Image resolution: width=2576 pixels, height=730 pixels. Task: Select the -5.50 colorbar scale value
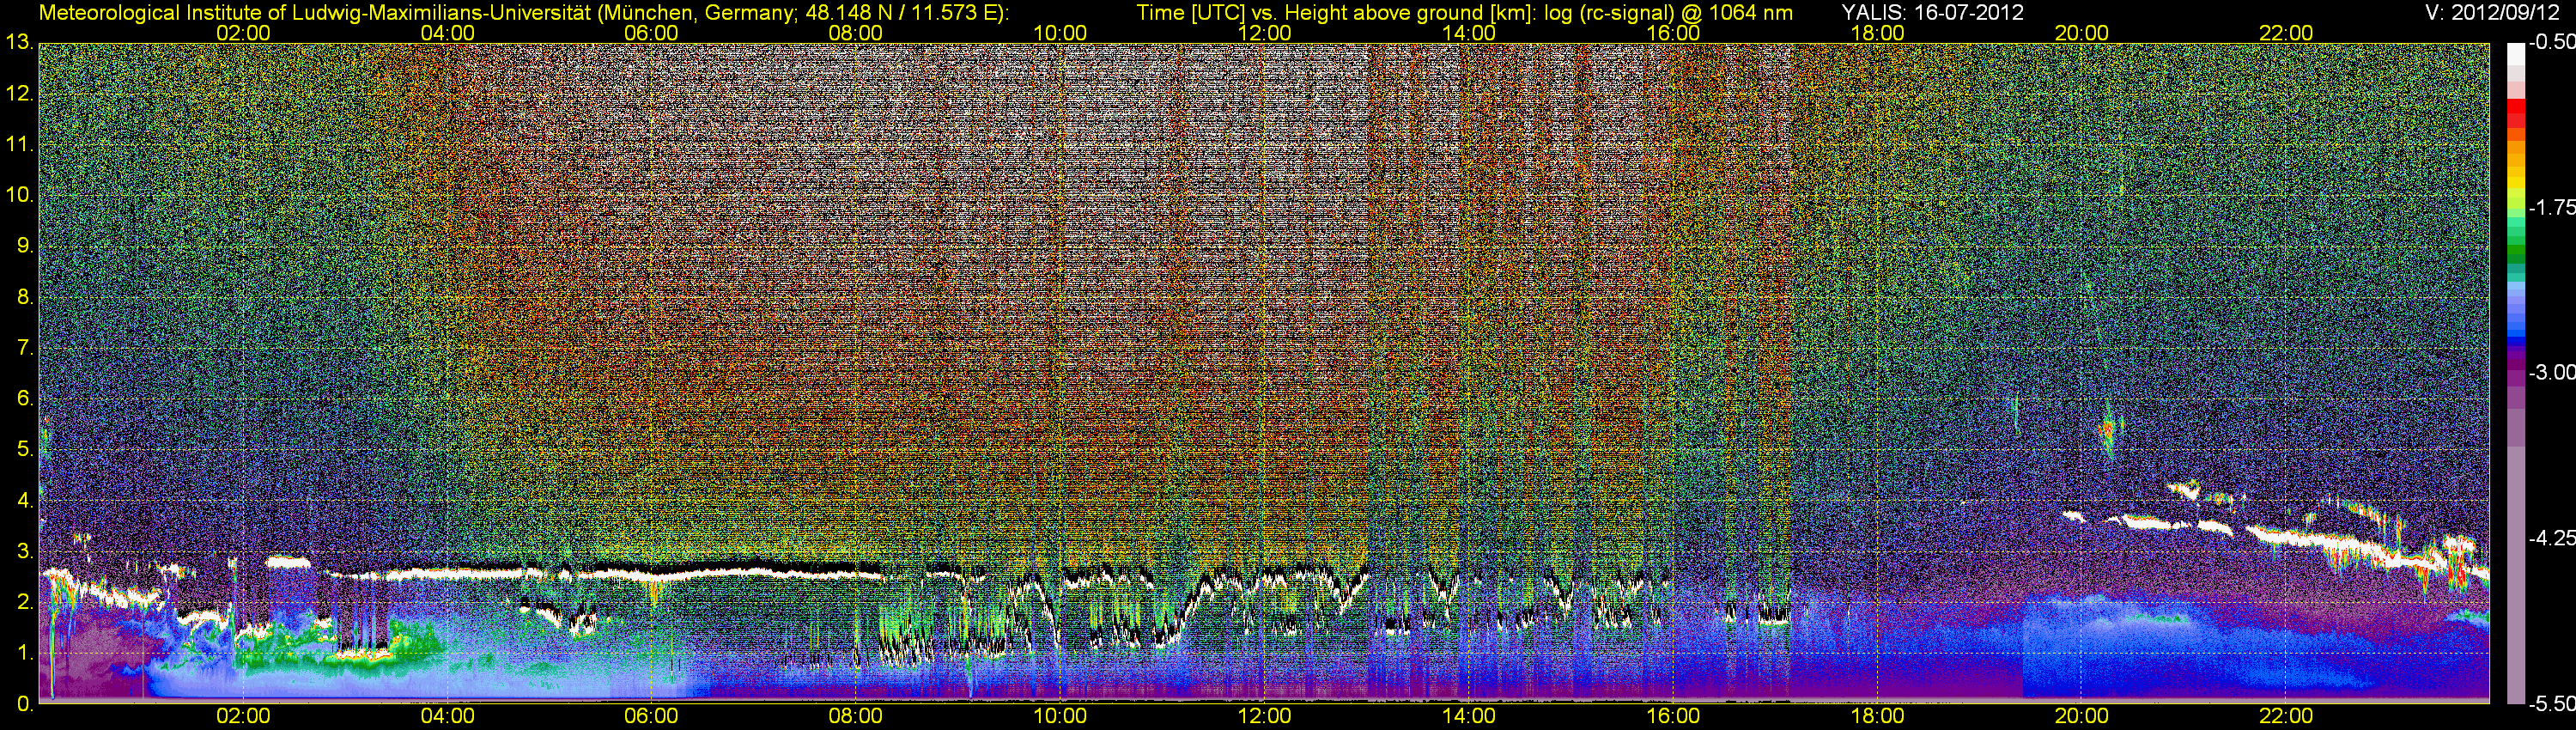(2551, 704)
